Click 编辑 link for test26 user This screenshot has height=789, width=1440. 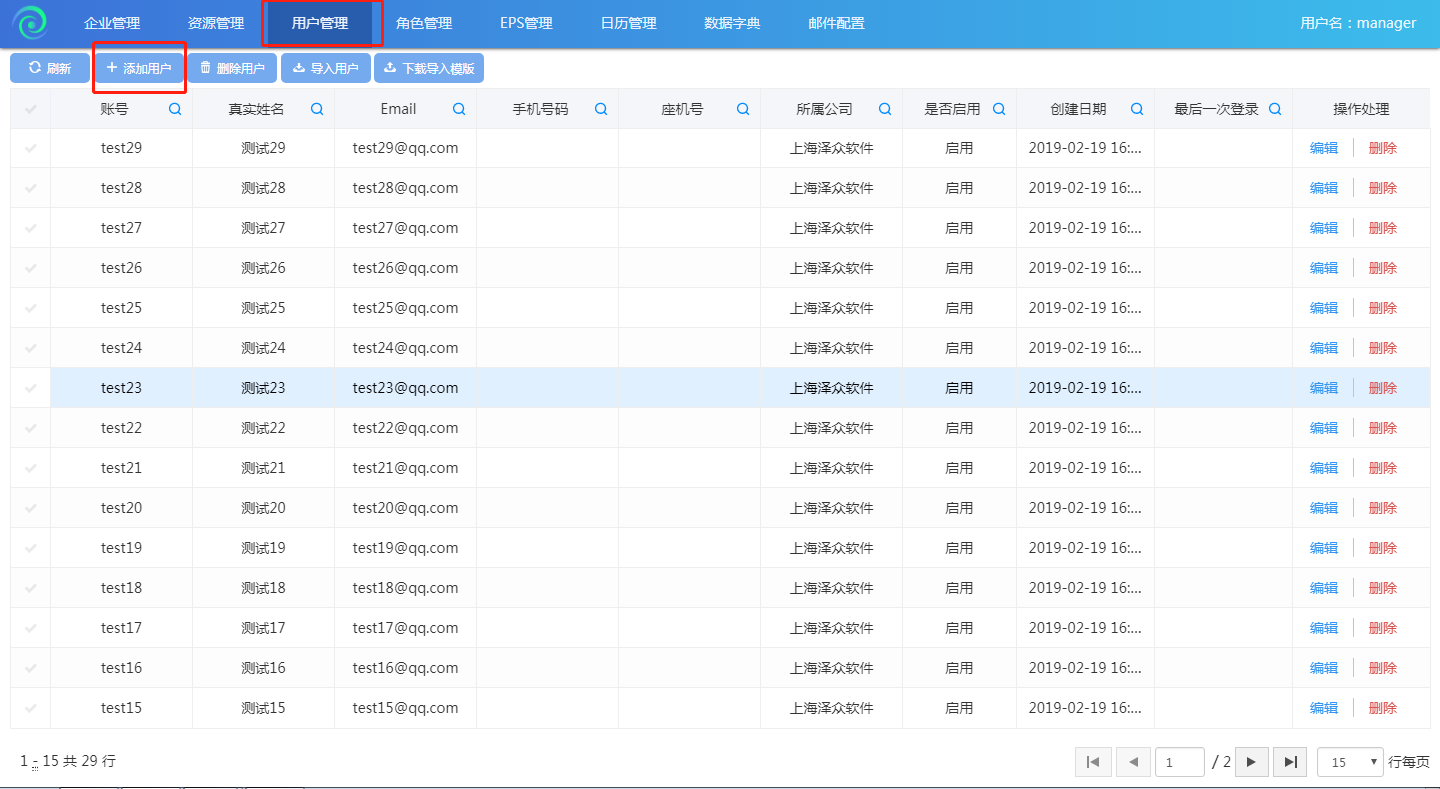coord(1323,268)
